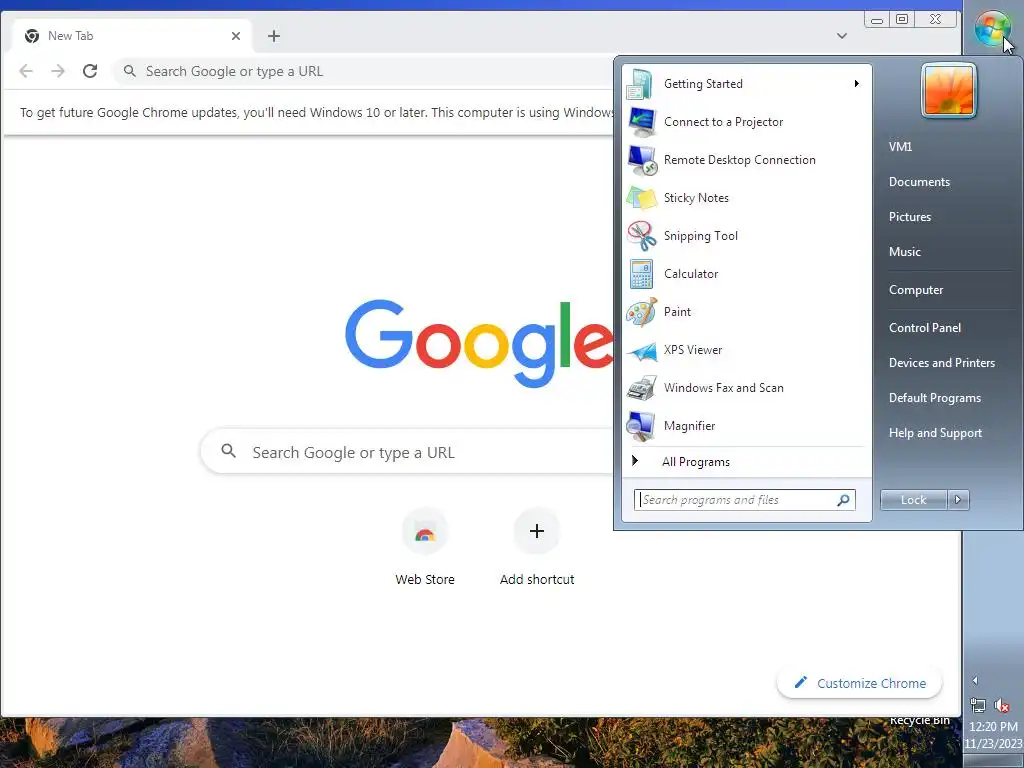Viewport: 1024px width, 768px height.
Task: Click the Windows Start orb
Action: pyautogui.click(x=992, y=29)
